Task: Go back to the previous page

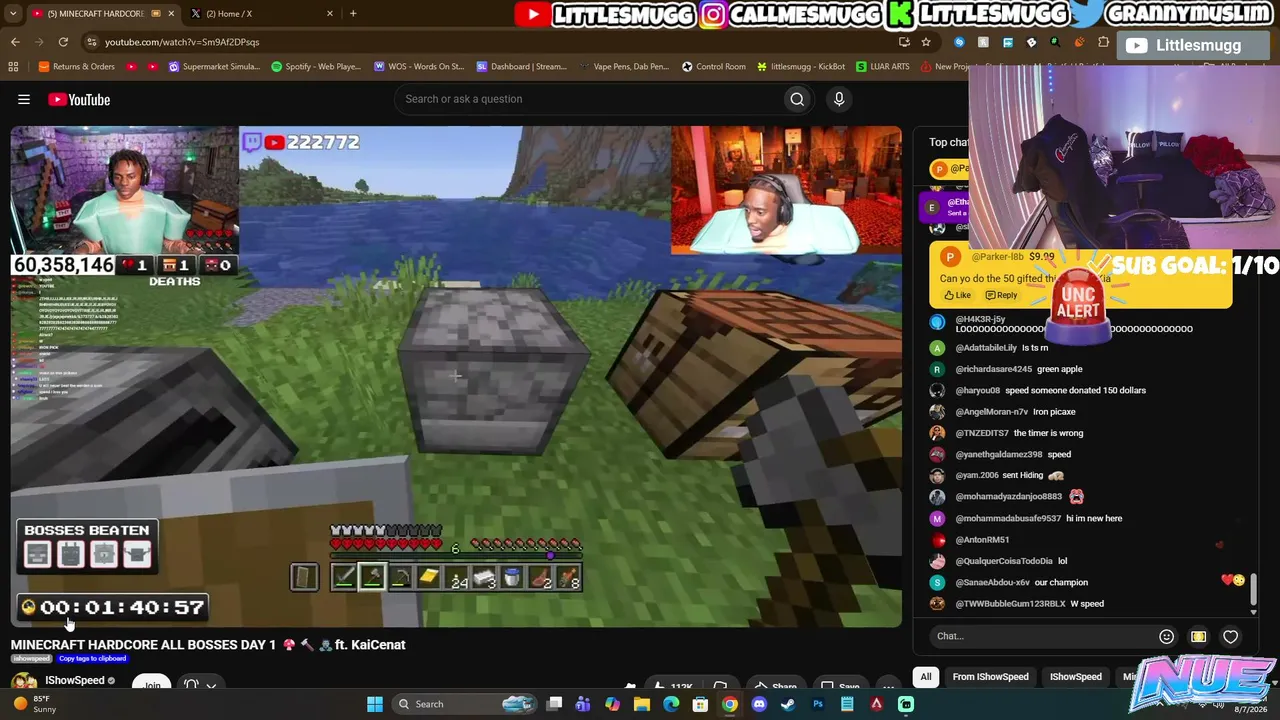Action: [x=15, y=42]
